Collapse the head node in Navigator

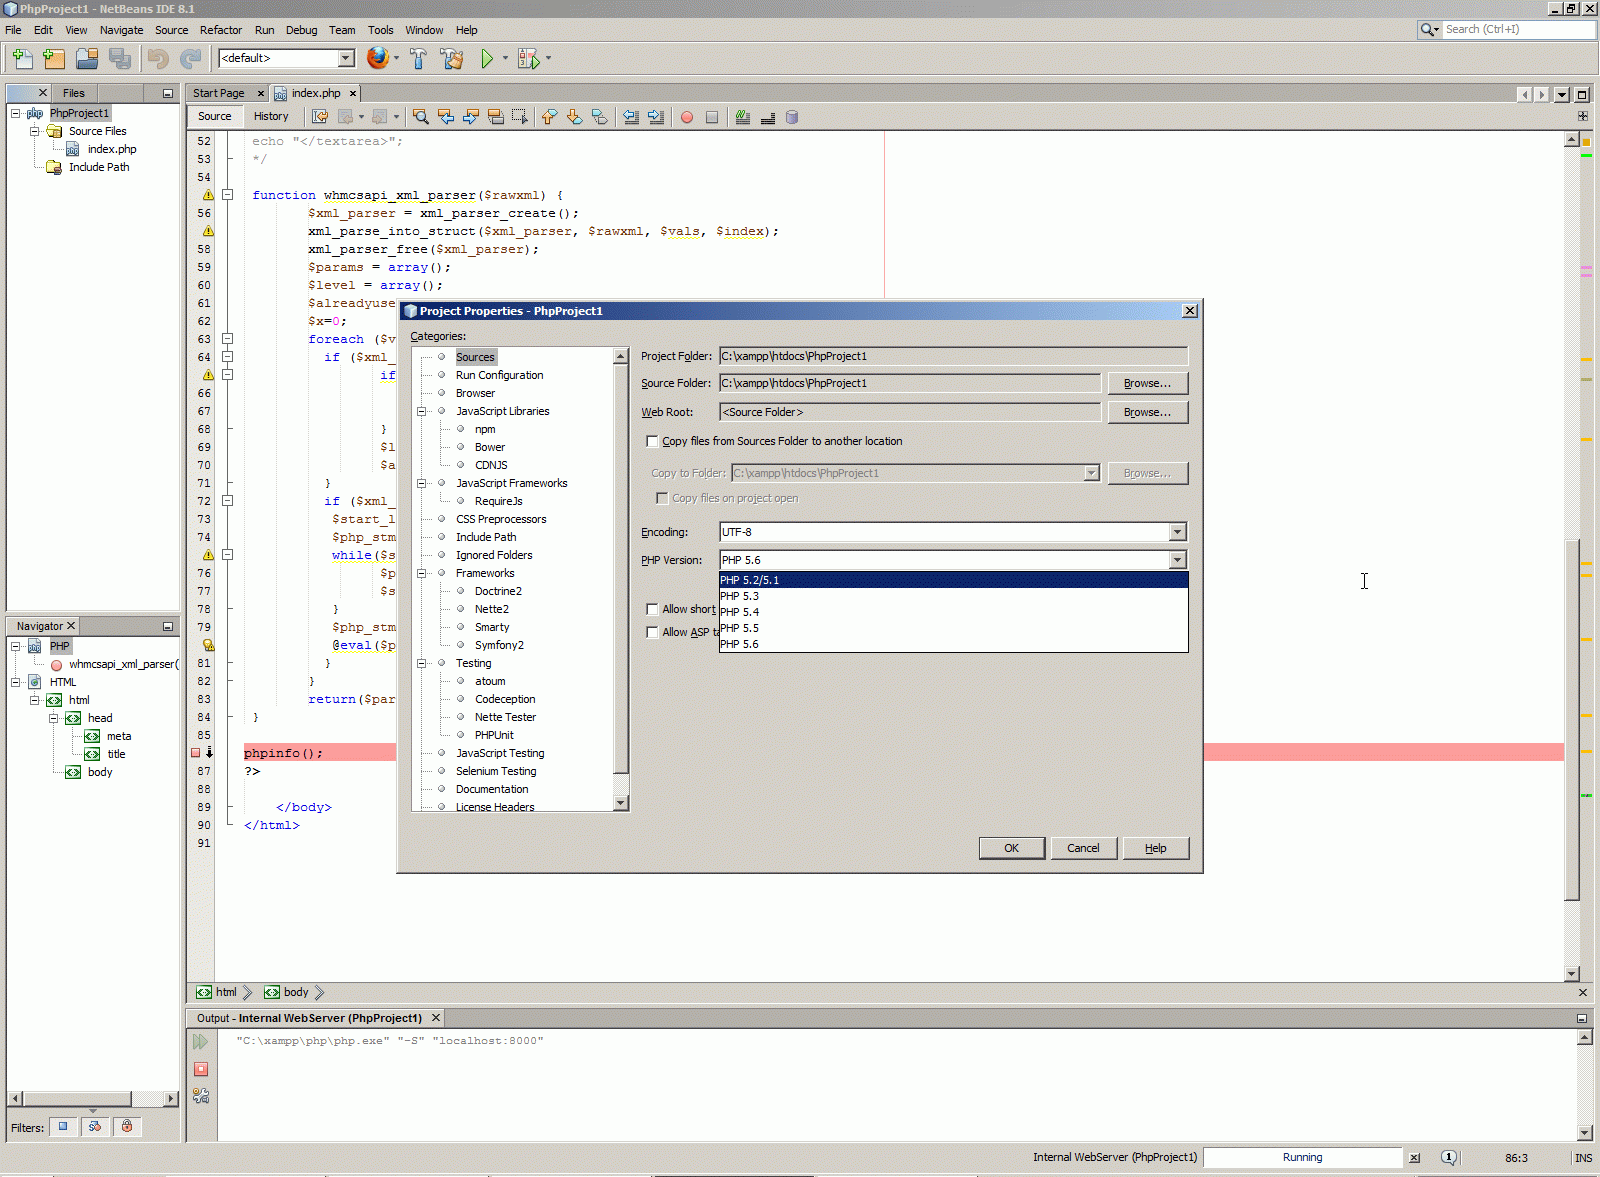point(53,718)
